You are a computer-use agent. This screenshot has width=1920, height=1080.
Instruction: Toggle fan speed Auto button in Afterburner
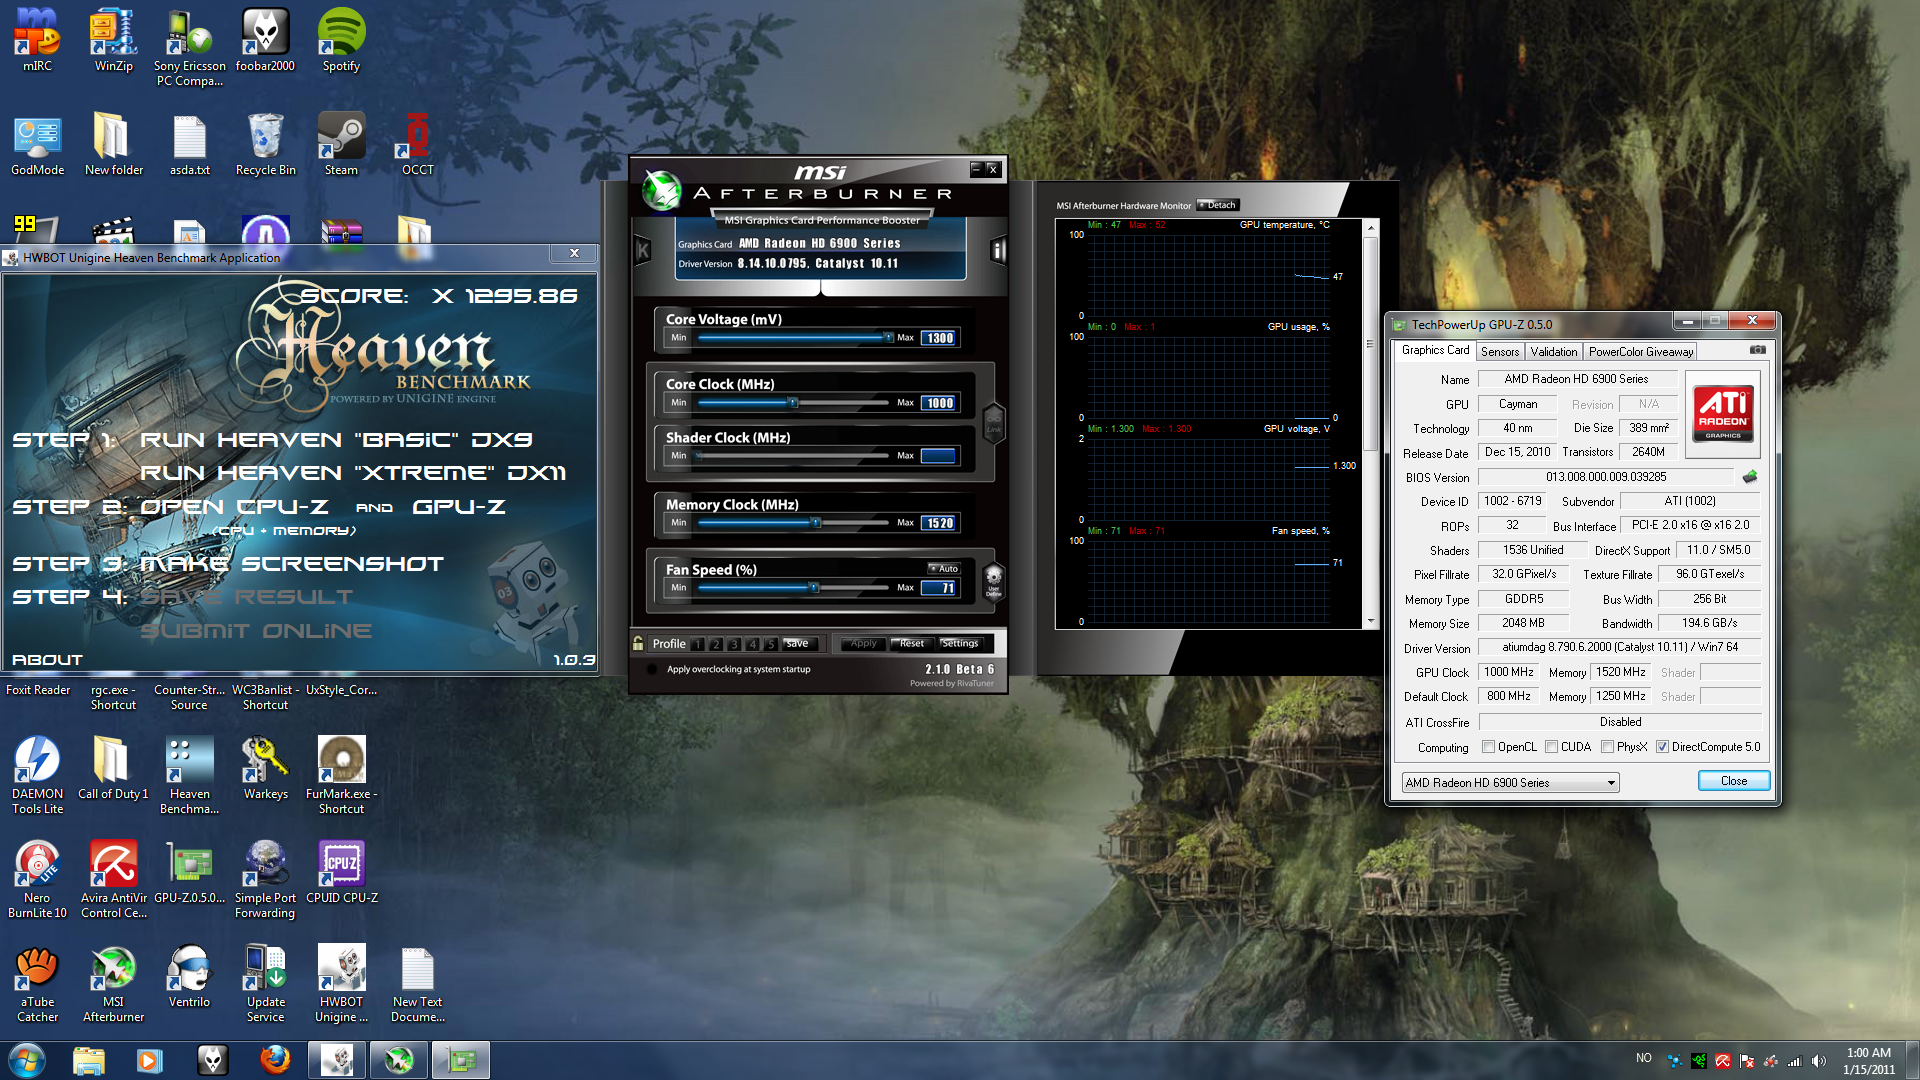[x=943, y=568]
